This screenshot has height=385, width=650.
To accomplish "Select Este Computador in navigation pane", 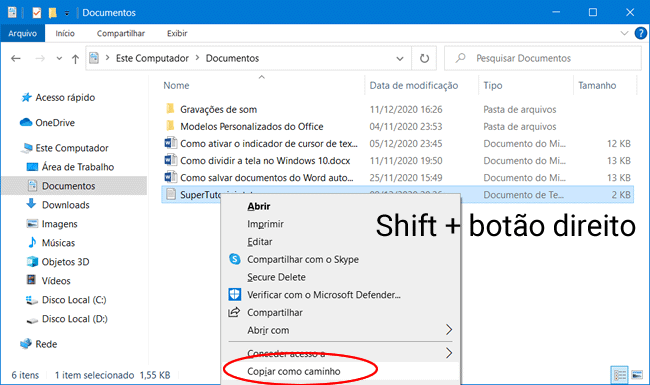I will click(x=72, y=148).
